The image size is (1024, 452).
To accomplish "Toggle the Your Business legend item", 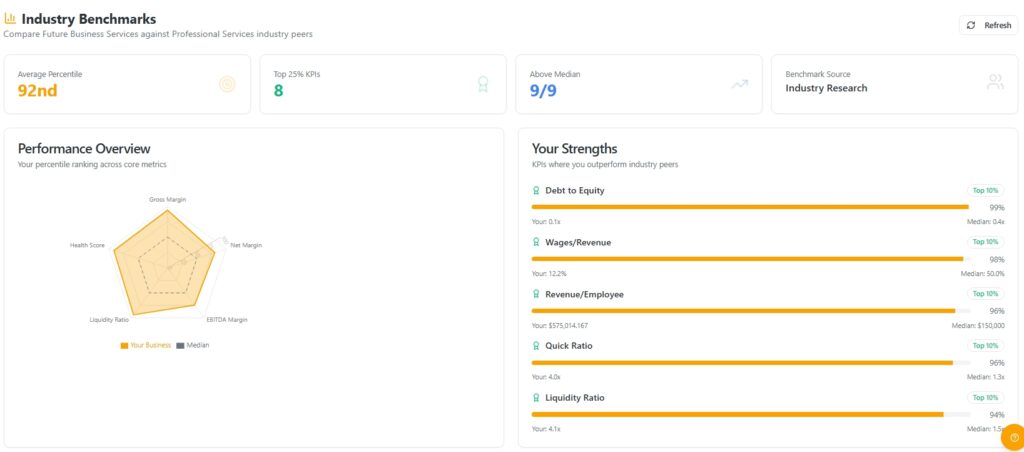I will tap(146, 345).
